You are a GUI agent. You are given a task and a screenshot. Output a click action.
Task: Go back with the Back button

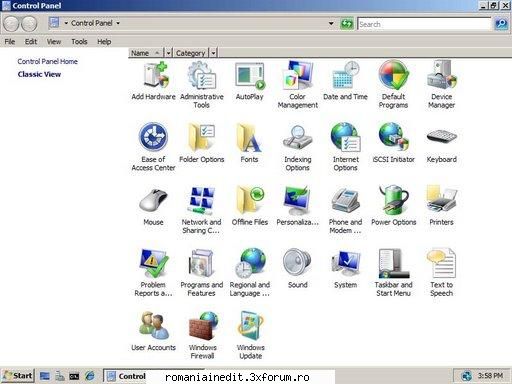click(x=11, y=24)
